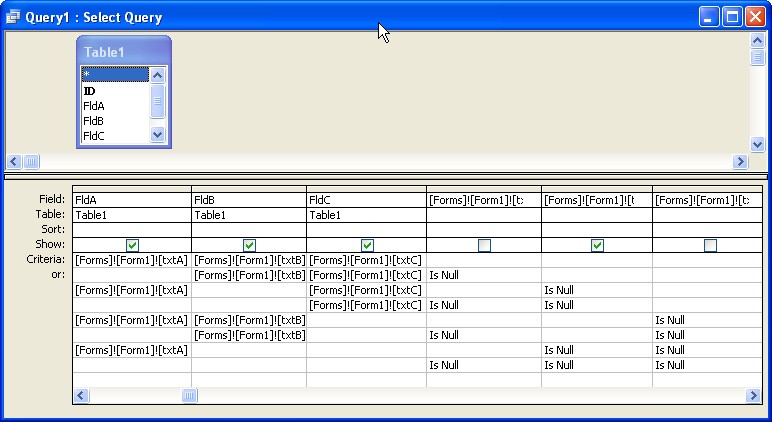Click upper pane vertical scroll up arrow
Viewport: 772px width, 422px height.
pos(757,40)
